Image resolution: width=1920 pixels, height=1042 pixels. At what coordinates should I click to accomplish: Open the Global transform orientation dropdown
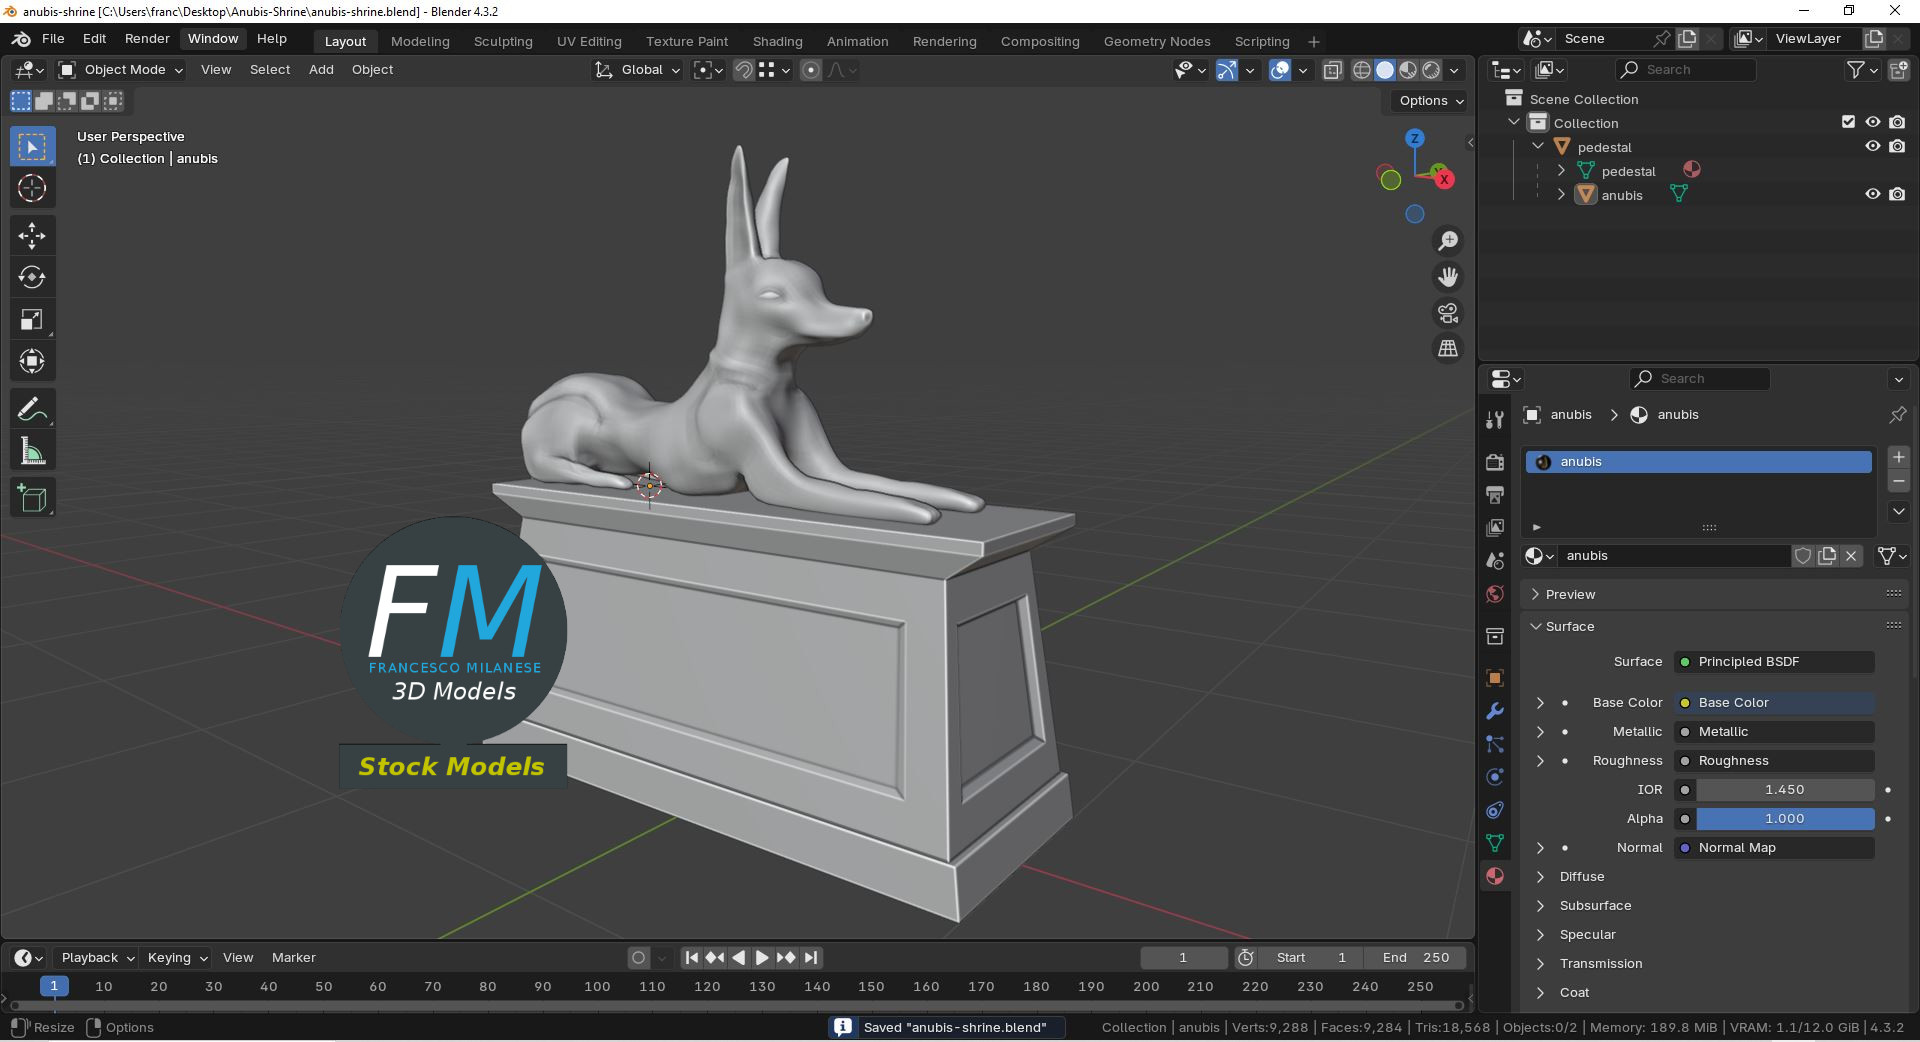tap(637, 70)
